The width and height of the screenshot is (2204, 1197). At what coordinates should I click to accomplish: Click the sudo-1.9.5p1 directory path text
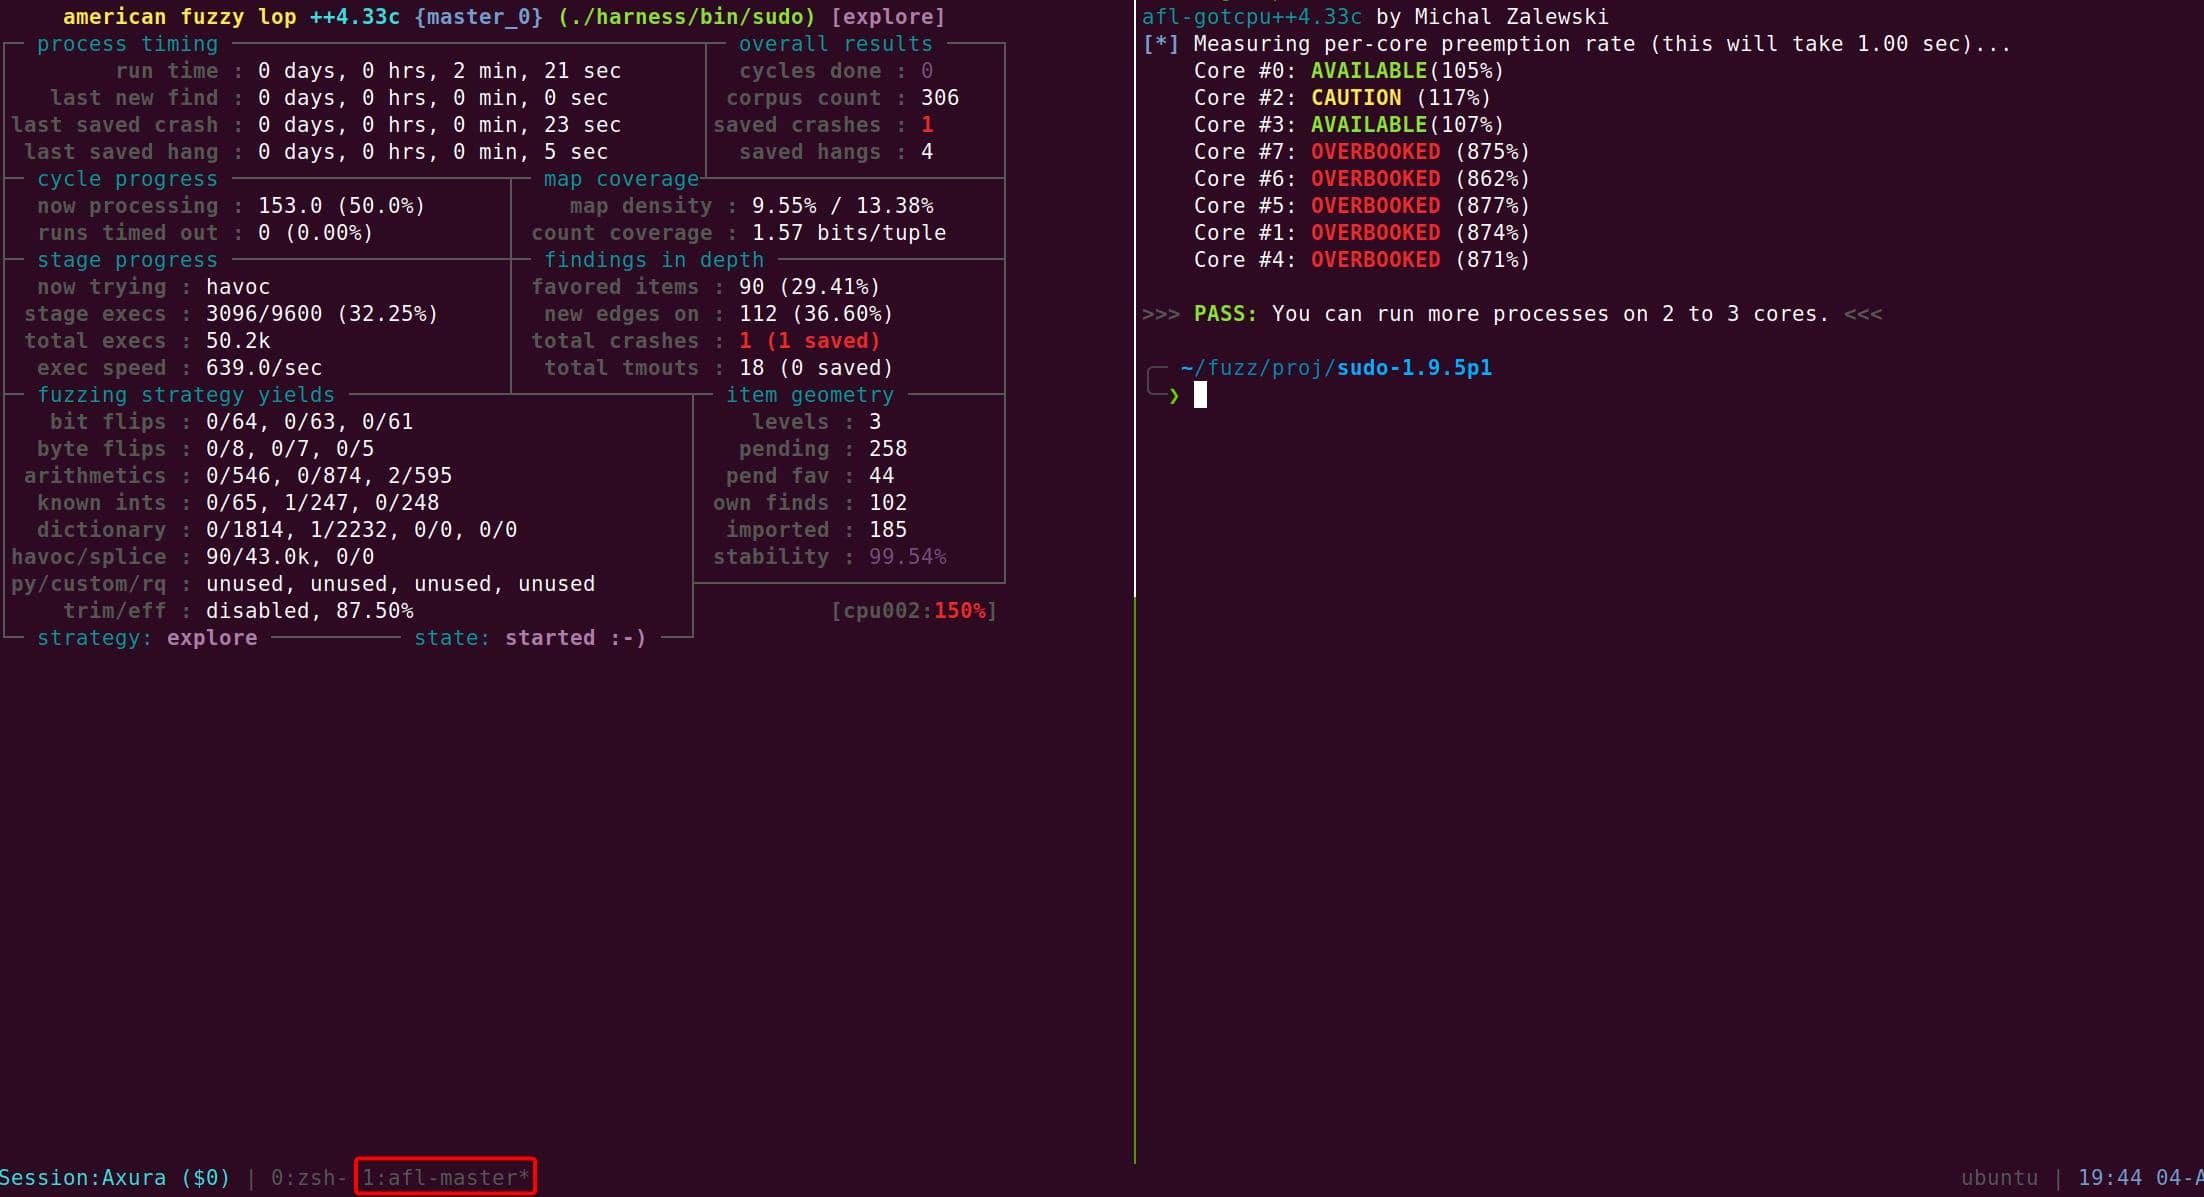[x=1414, y=367]
